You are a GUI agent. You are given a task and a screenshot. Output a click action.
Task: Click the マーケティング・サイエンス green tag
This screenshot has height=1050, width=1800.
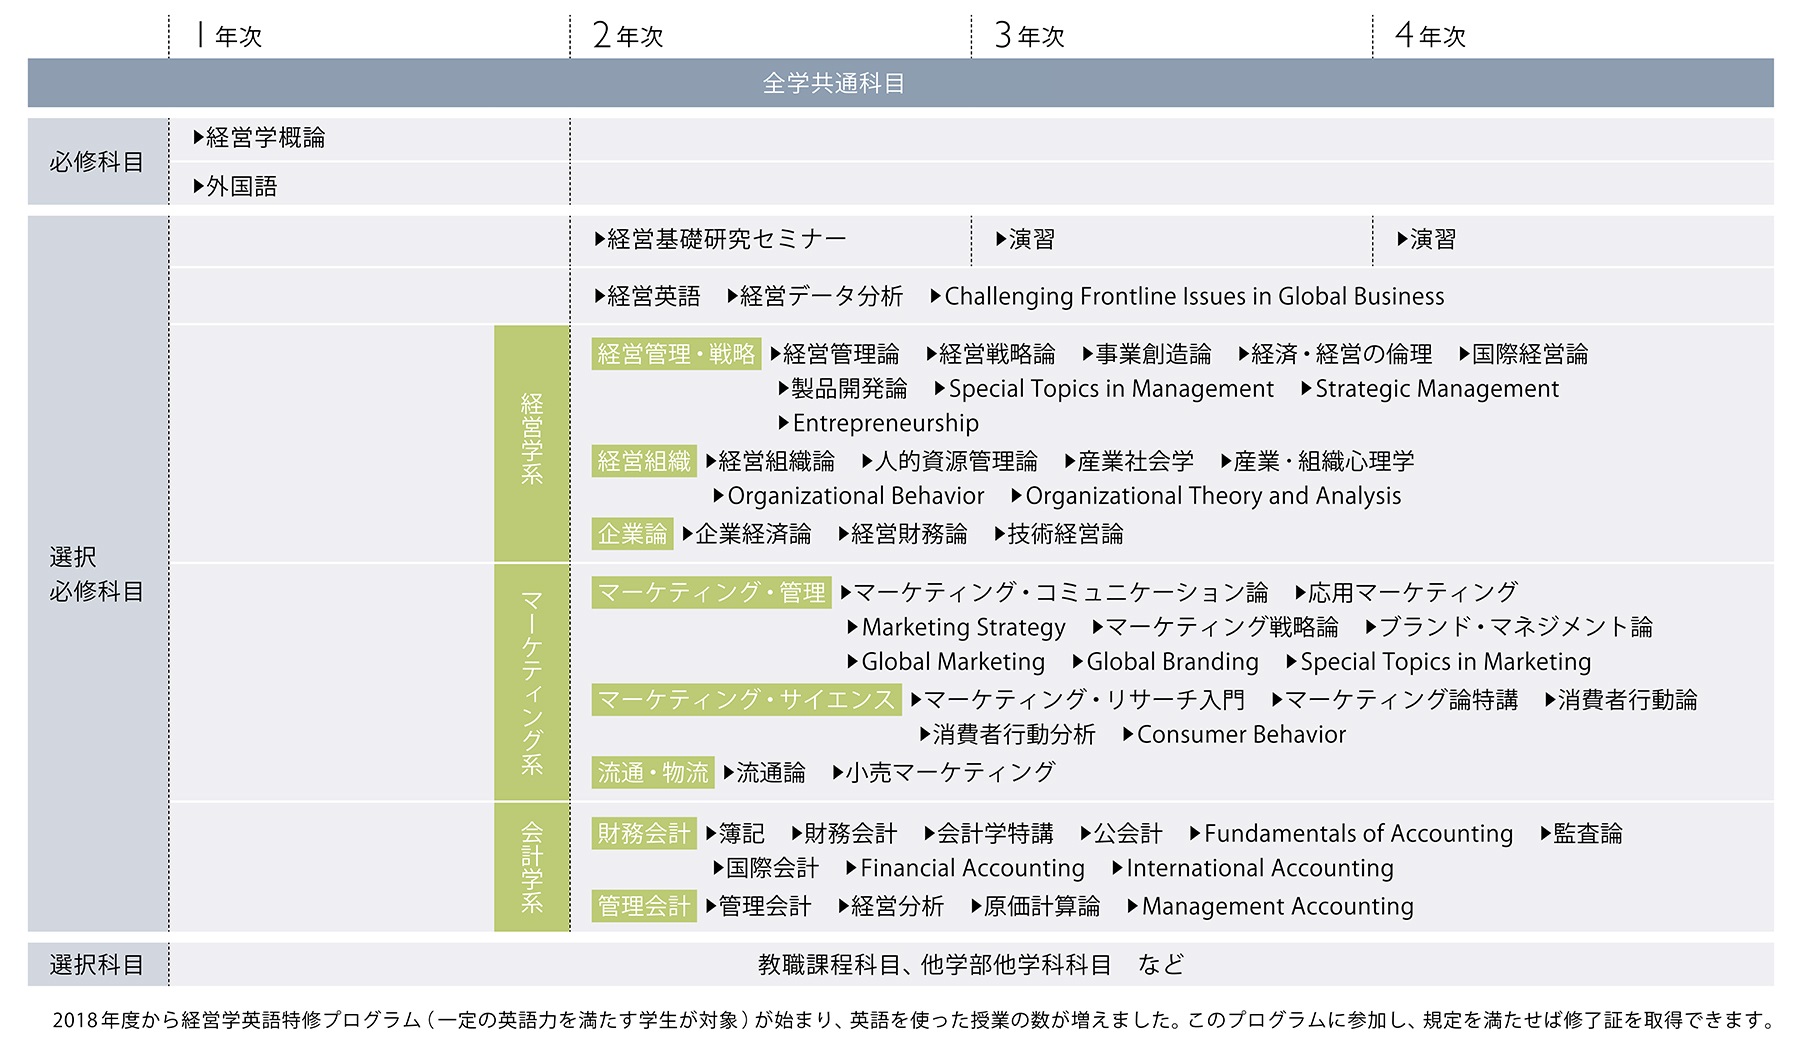click(x=747, y=700)
